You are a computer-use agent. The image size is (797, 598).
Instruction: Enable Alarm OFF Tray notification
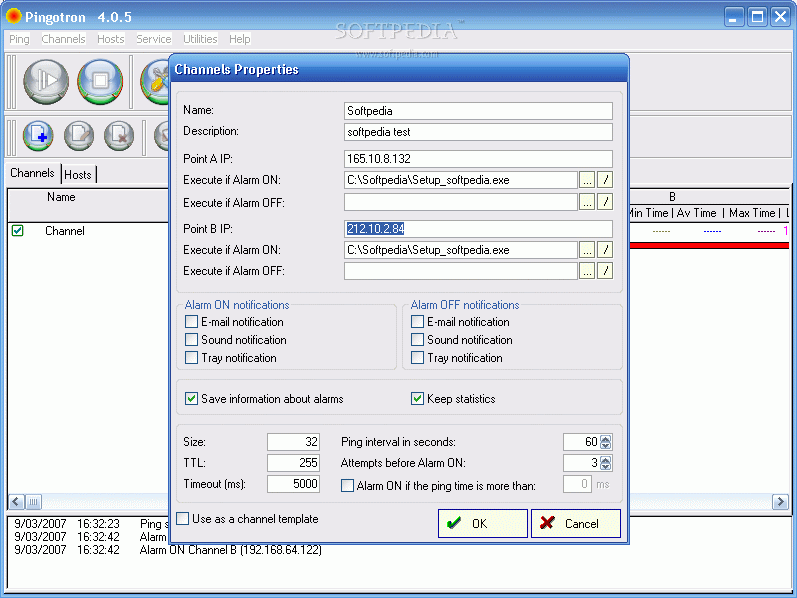417,357
